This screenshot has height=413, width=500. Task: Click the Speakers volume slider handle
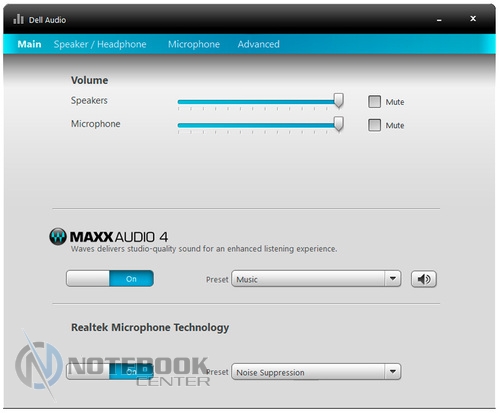(339, 101)
